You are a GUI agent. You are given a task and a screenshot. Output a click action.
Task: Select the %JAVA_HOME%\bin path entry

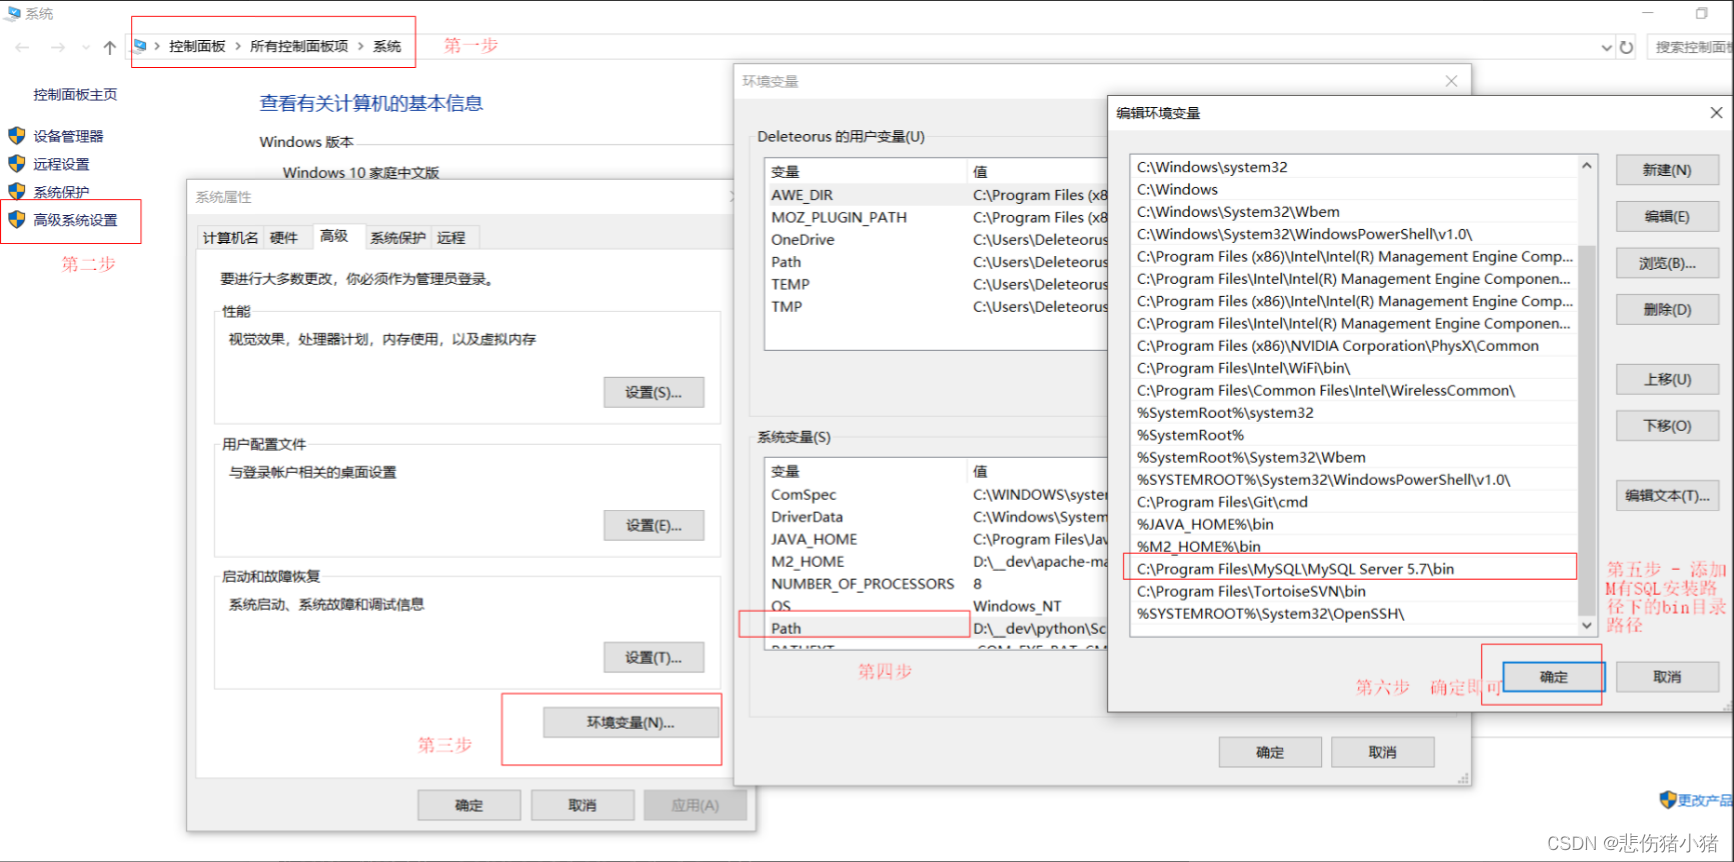point(1354,524)
